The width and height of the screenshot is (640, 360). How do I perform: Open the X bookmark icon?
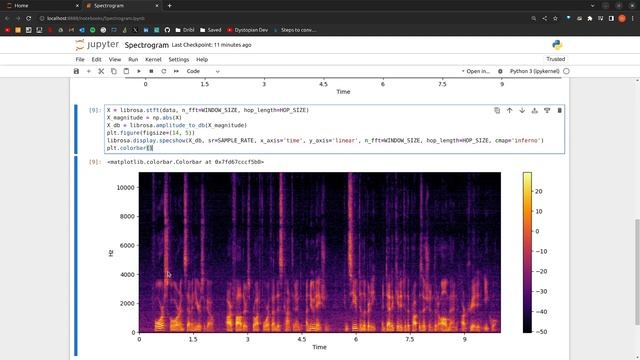(x=135, y=30)
